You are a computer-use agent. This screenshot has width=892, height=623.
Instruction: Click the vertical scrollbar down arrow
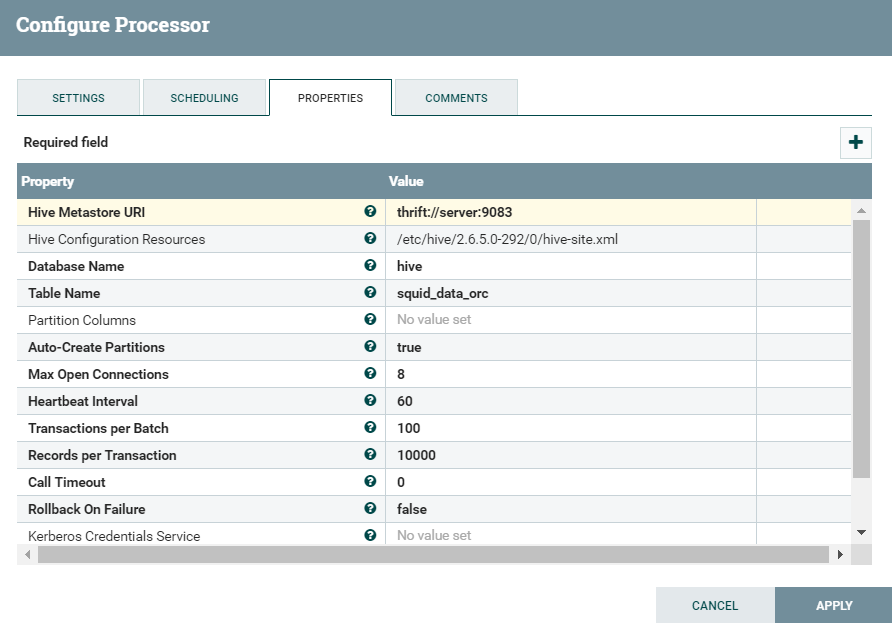[x=862, y=533]
